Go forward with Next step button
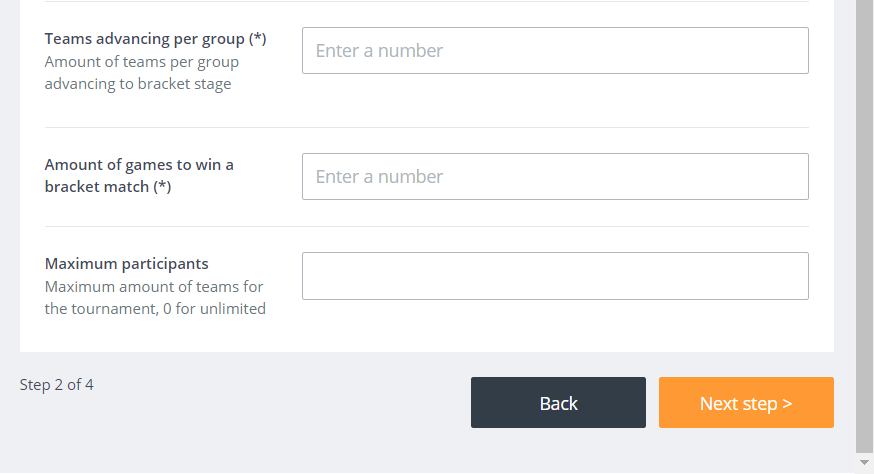The height and width of the screenshot is (474, 874). [745, 403]
